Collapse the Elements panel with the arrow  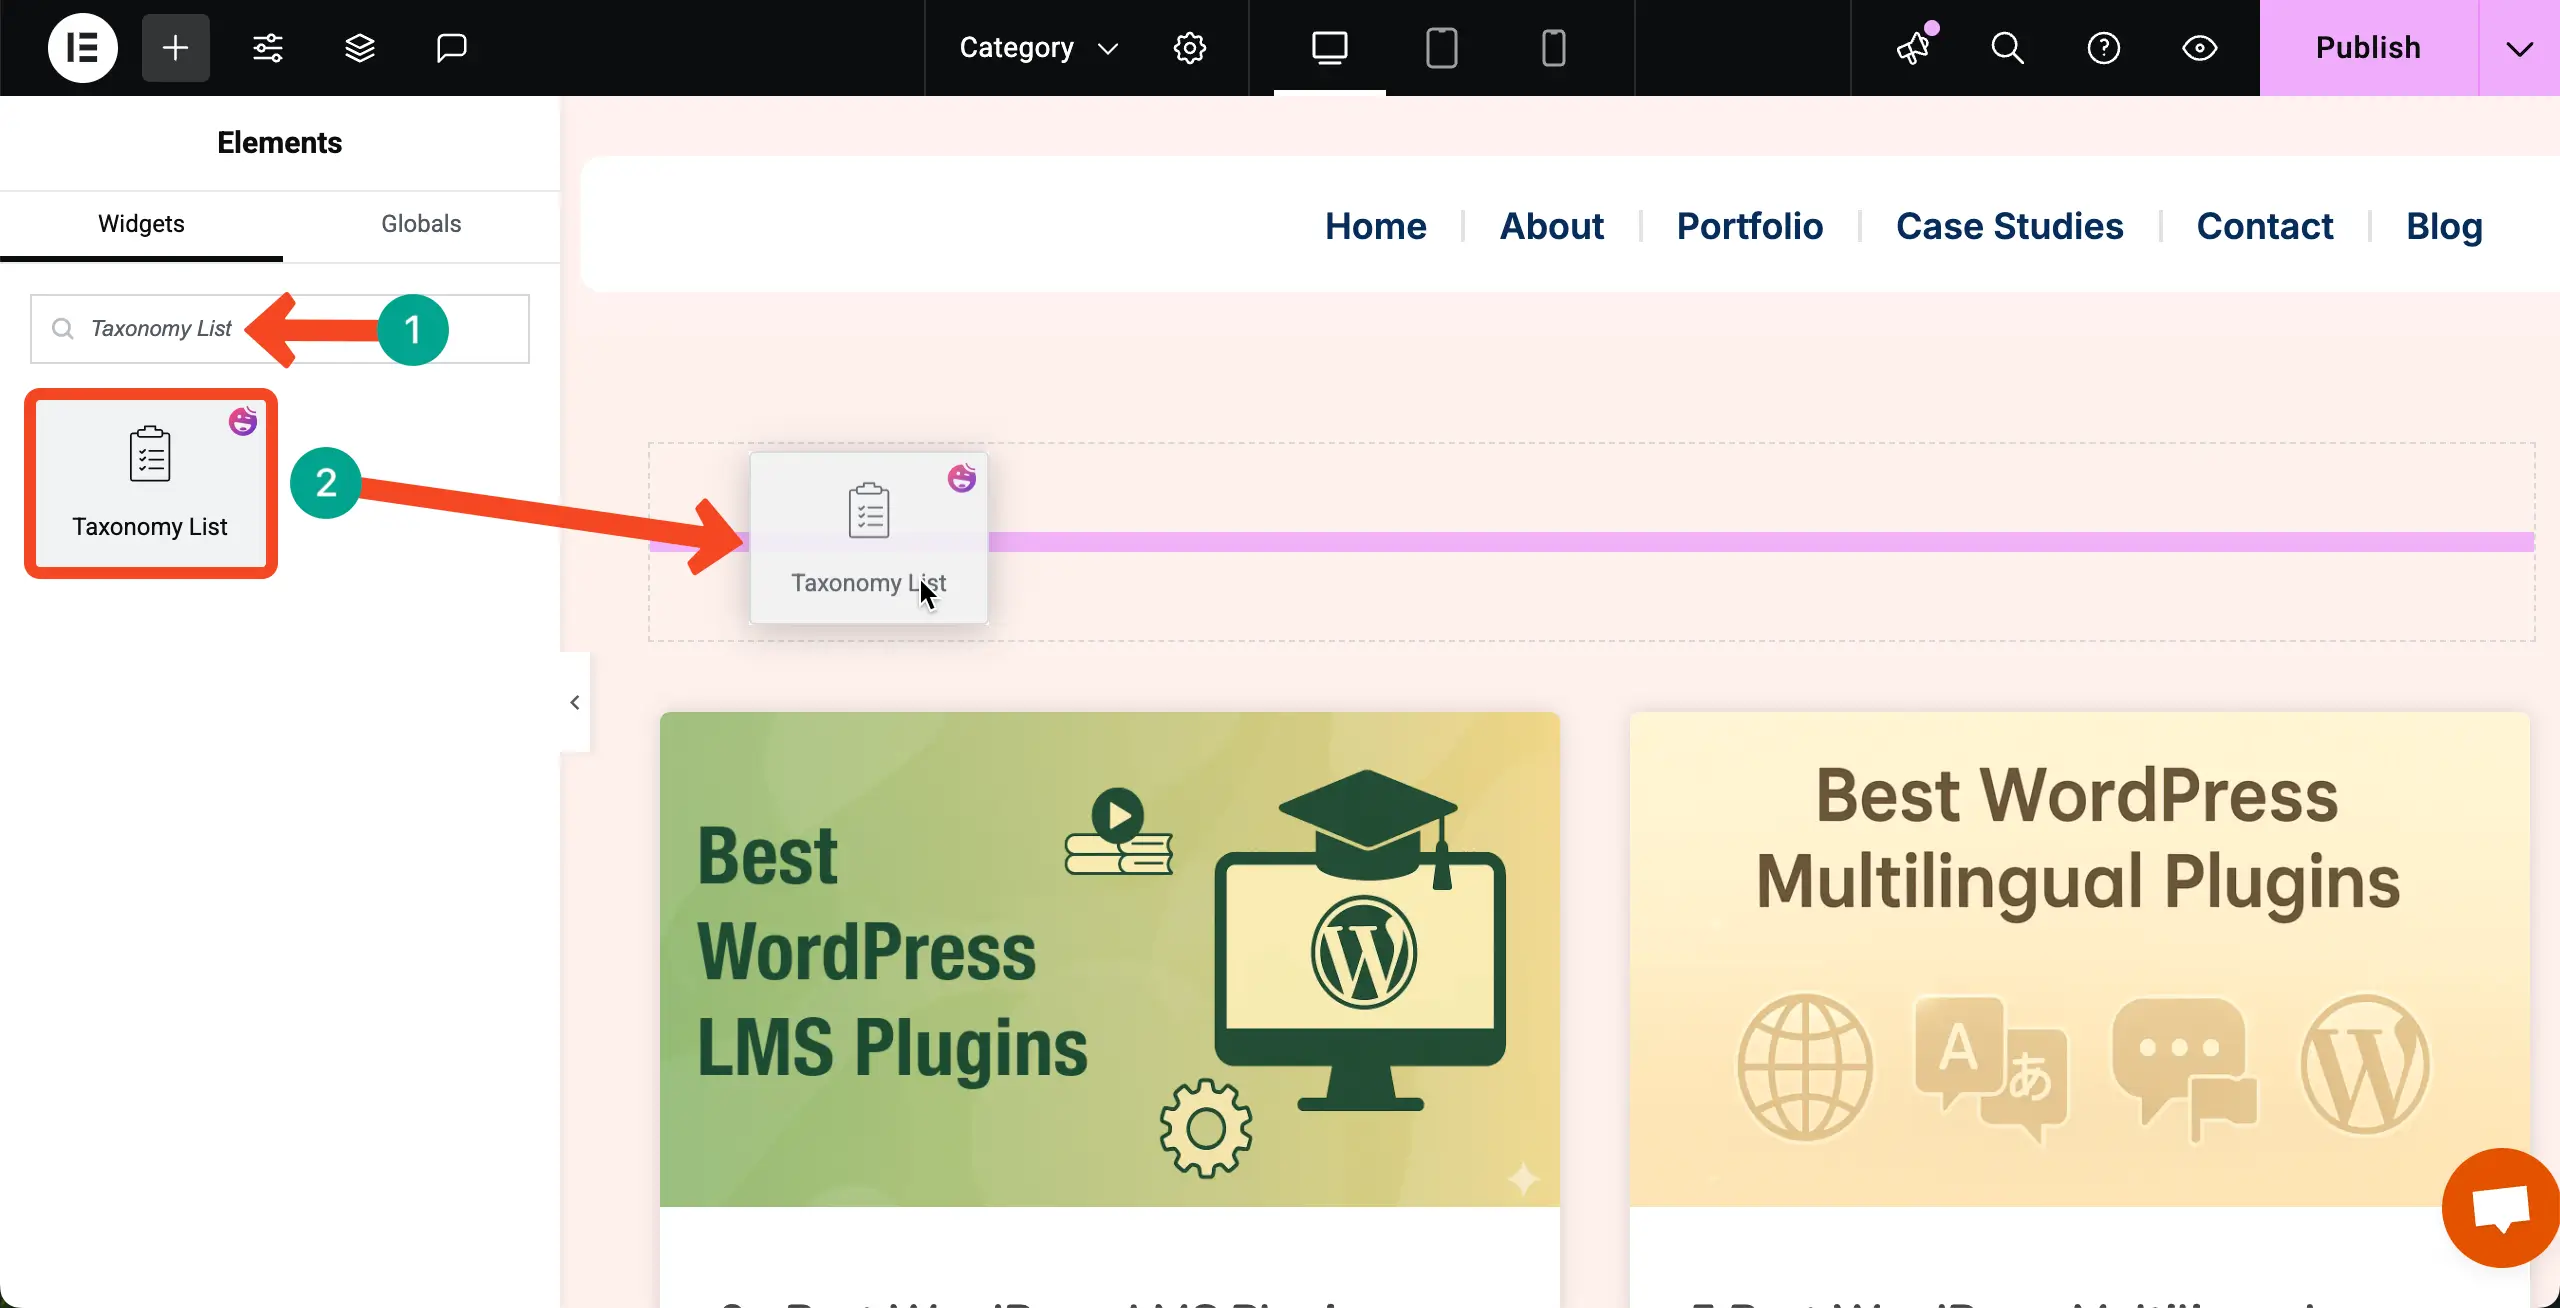575,702
